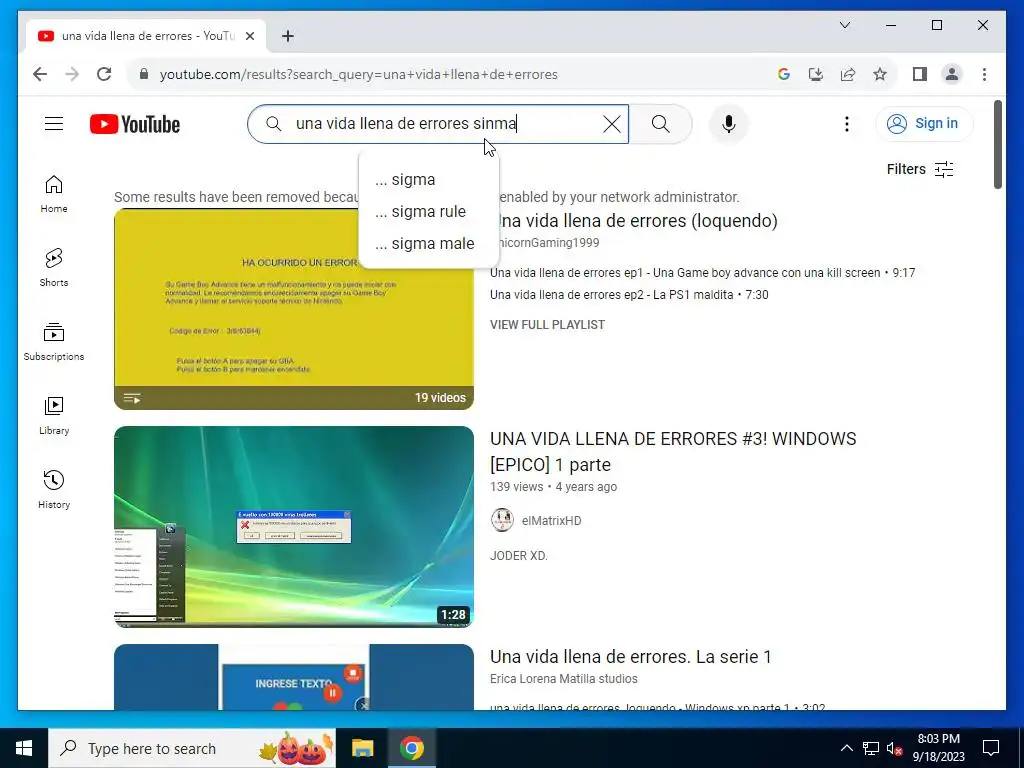Click the Google search icon in the address bar
The image size is (1024, 768).
click(784, 74)
